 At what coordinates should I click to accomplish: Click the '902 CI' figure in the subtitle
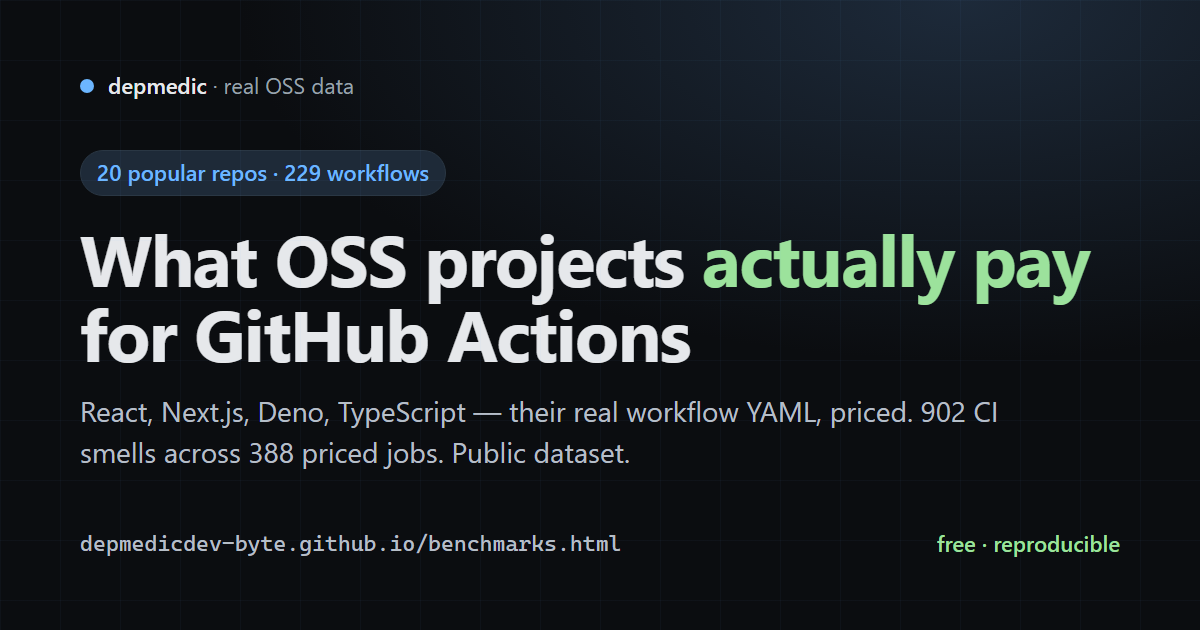click(958, 413)
